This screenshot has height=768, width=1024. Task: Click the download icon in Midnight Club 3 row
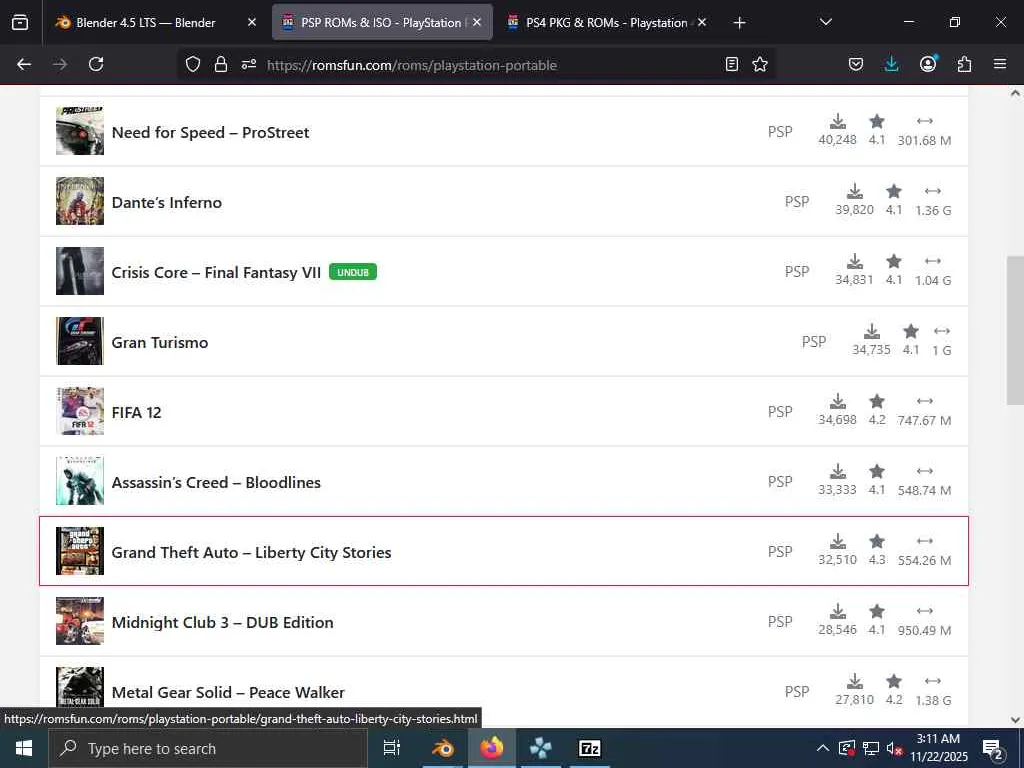coord(838,611)
